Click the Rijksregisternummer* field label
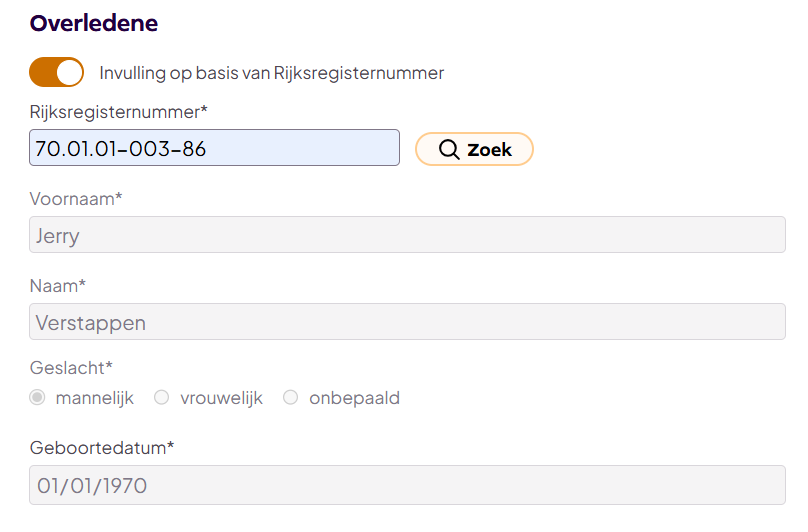Screen dimensions: 808x532 [x=125, y=111]
